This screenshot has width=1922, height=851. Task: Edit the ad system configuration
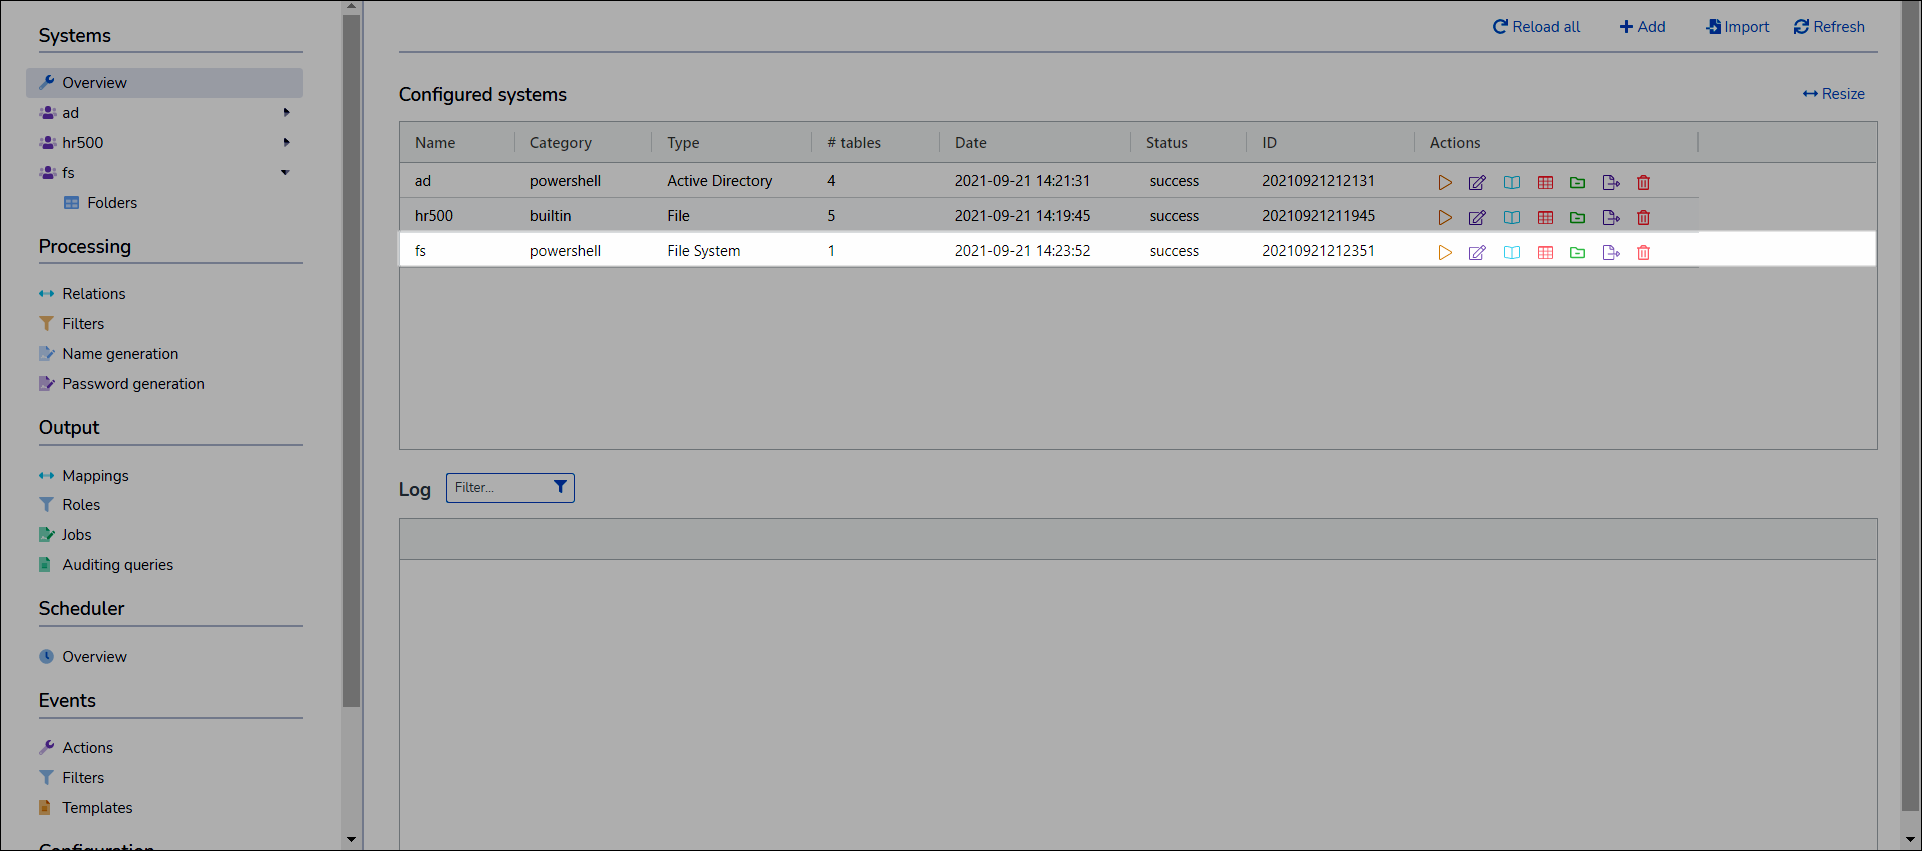[x=1477, y=182]
